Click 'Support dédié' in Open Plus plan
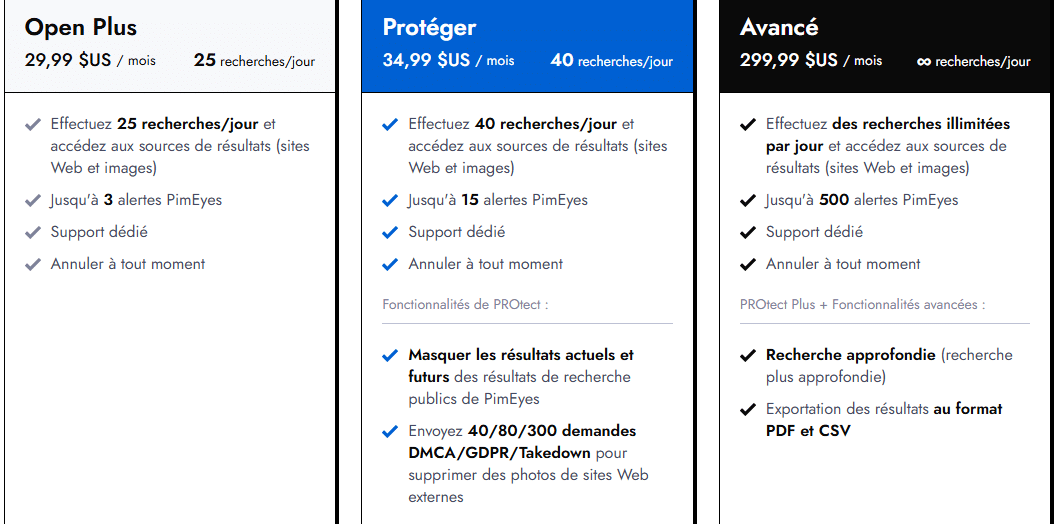 [99, 232]
